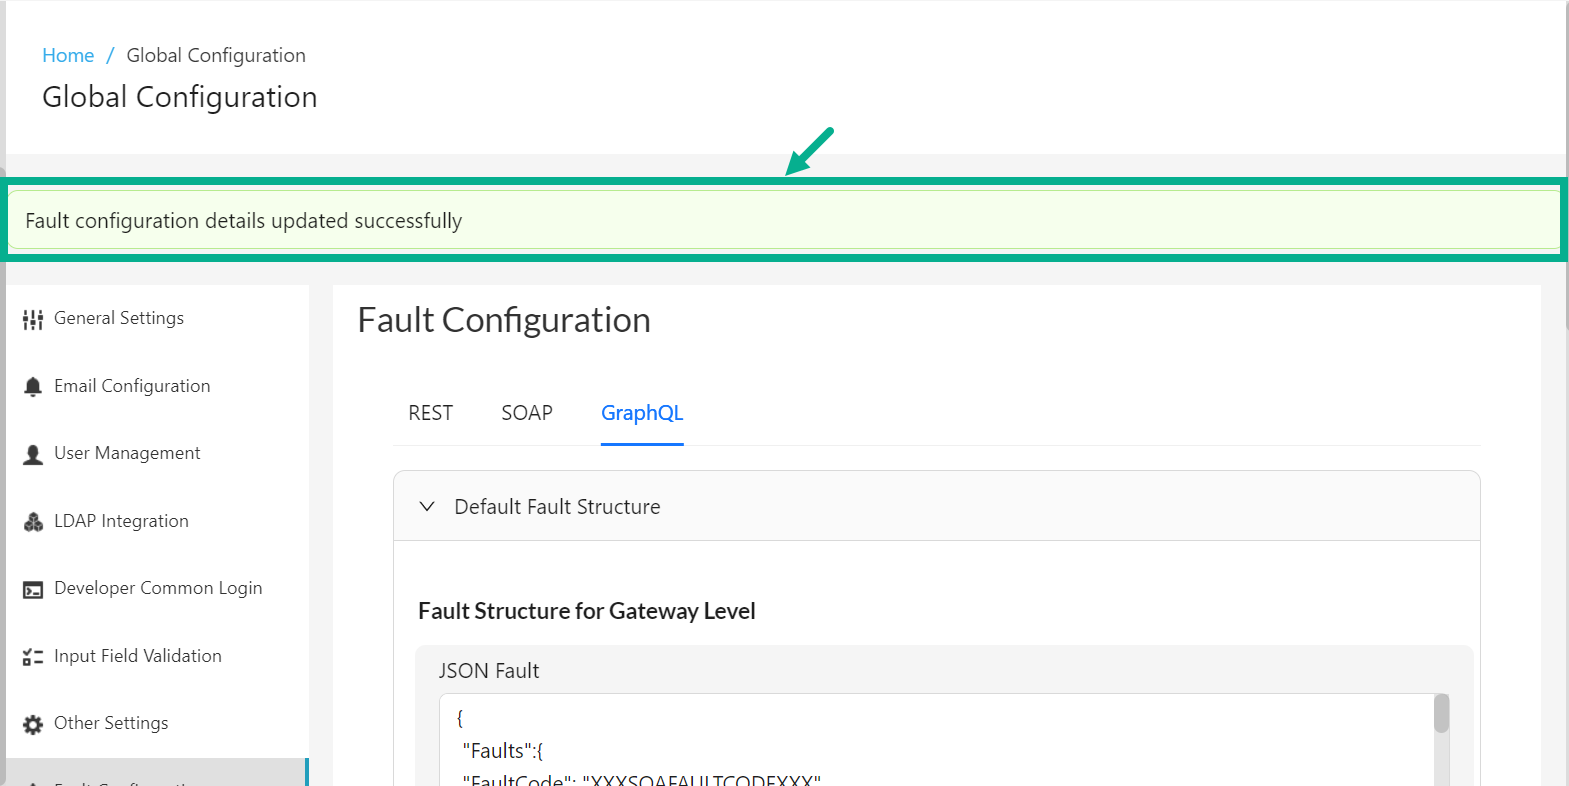Open the Email Configuration settings page
This screenshot has height=786, width=1569.
132,386
